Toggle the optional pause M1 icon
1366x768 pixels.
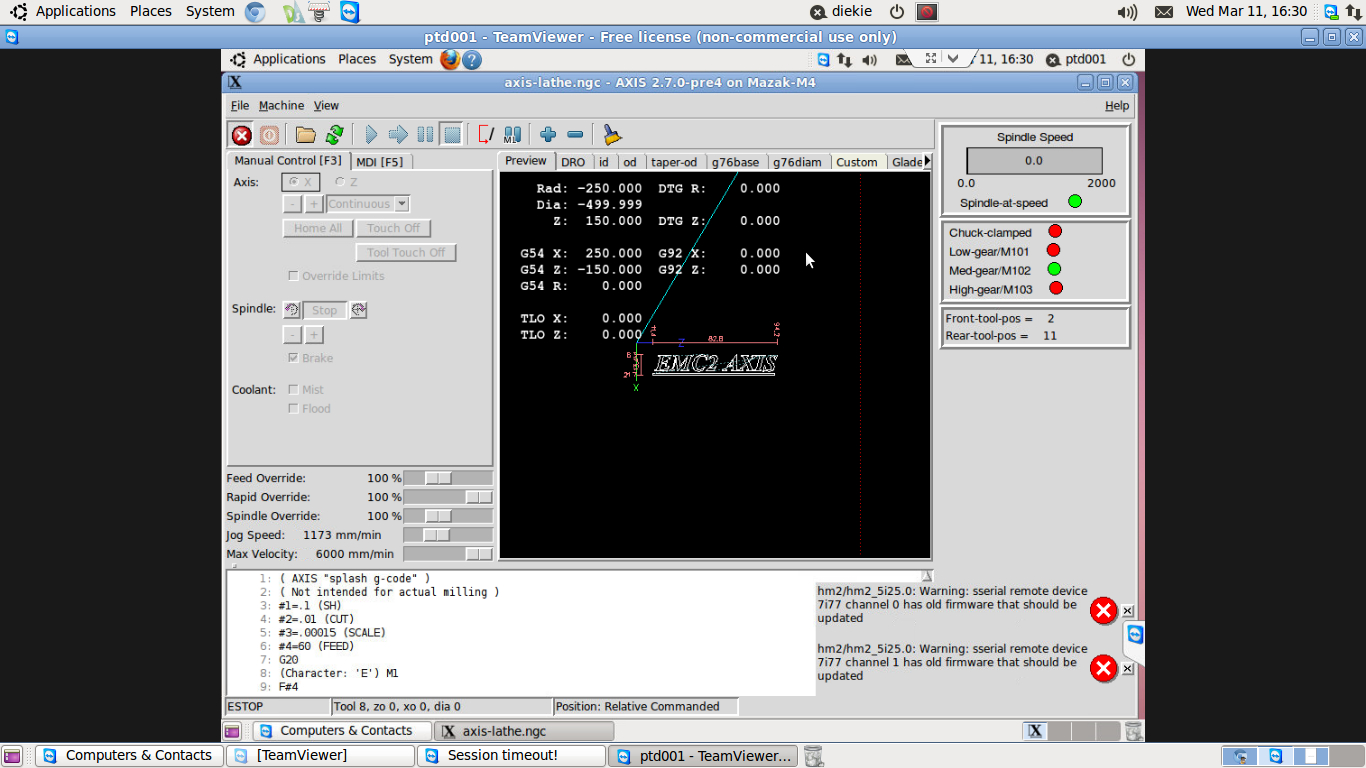(513, 135)
